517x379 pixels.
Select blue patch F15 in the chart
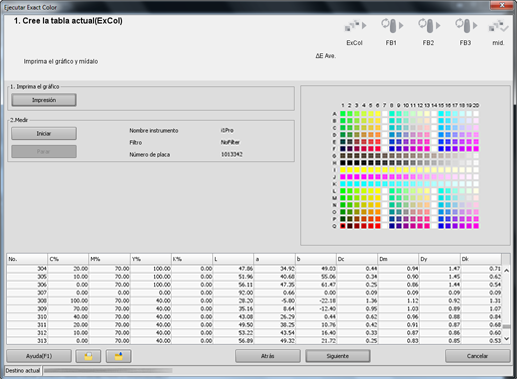[441, 149]
